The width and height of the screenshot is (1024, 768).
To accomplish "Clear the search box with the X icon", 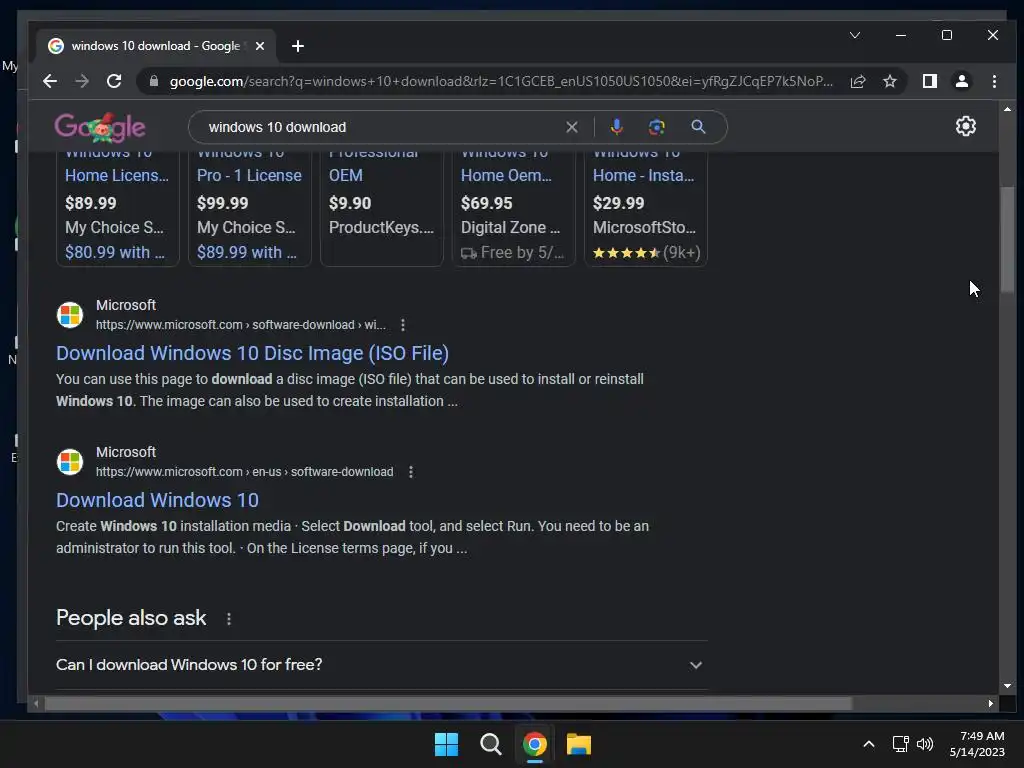I will (571, 127).
